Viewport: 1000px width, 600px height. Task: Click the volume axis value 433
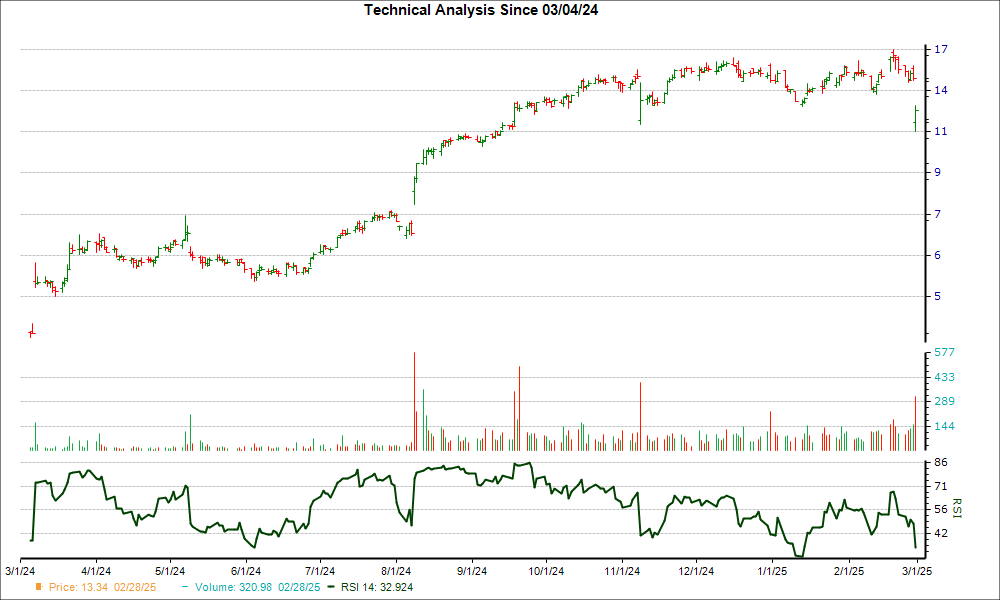[x=945, y=377]
